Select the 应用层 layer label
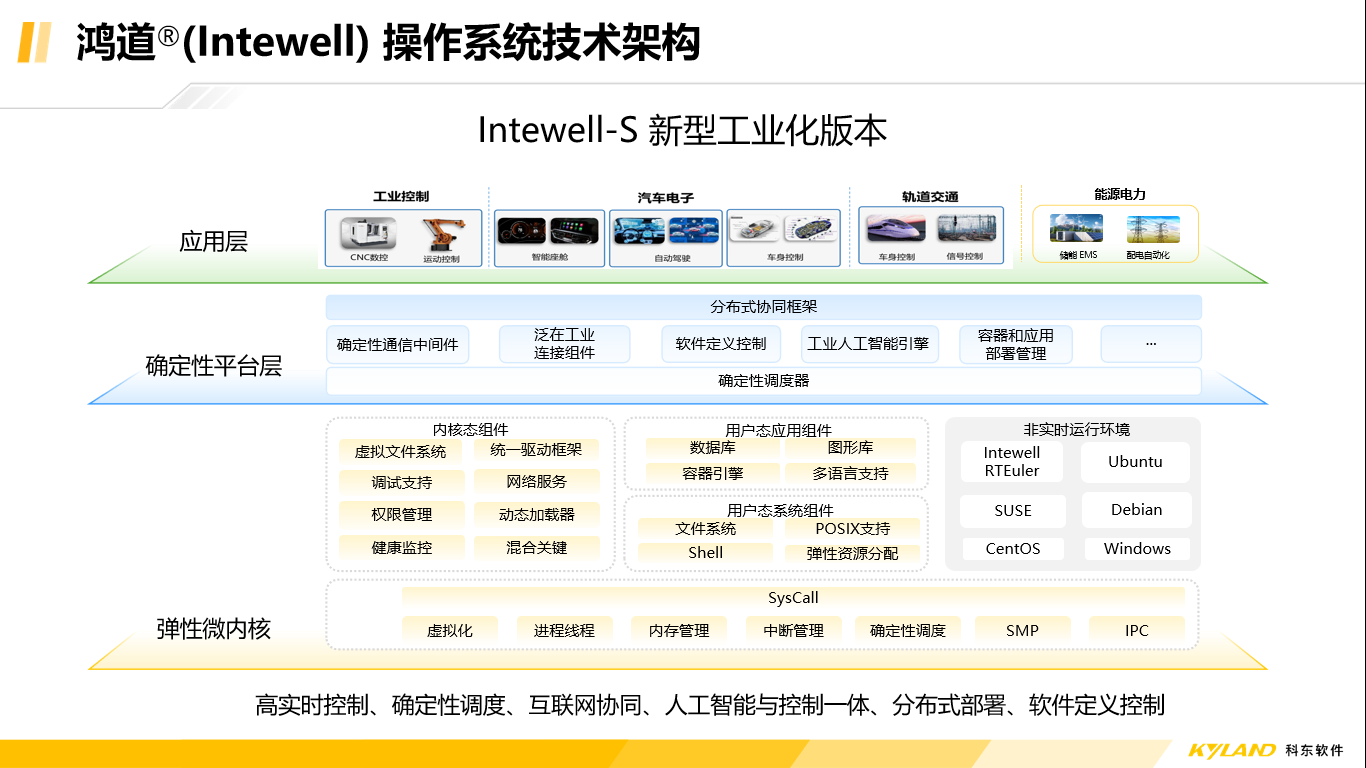The height and width of the screenshot is (768, 1366). coord(213,241)
